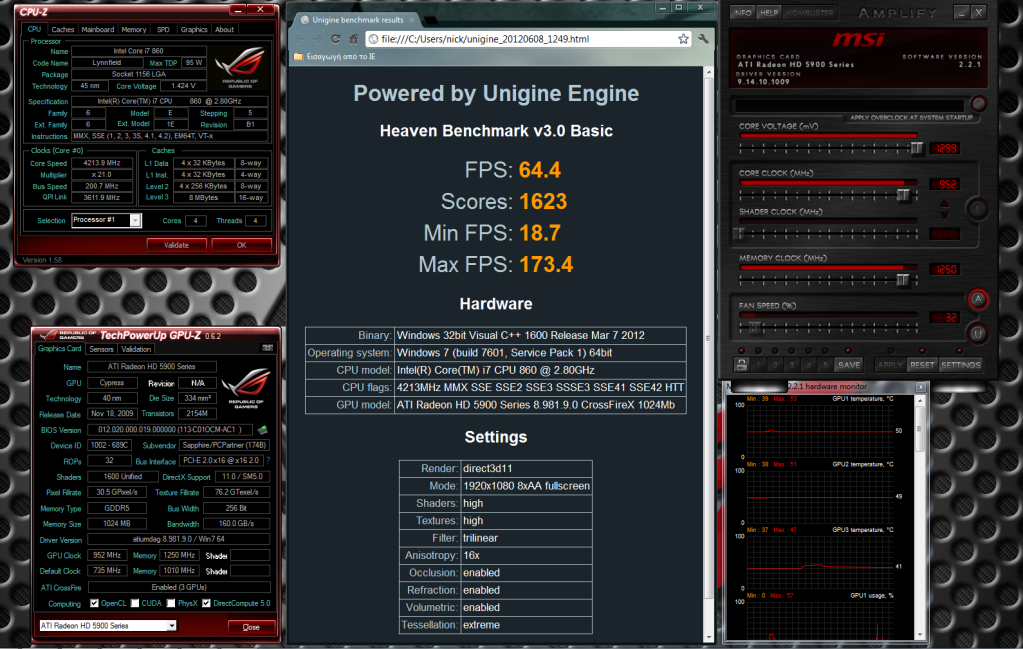Click the core clock value 952 display
The width and height of the screenshot is (1023, 649).
tap(945, 185)
